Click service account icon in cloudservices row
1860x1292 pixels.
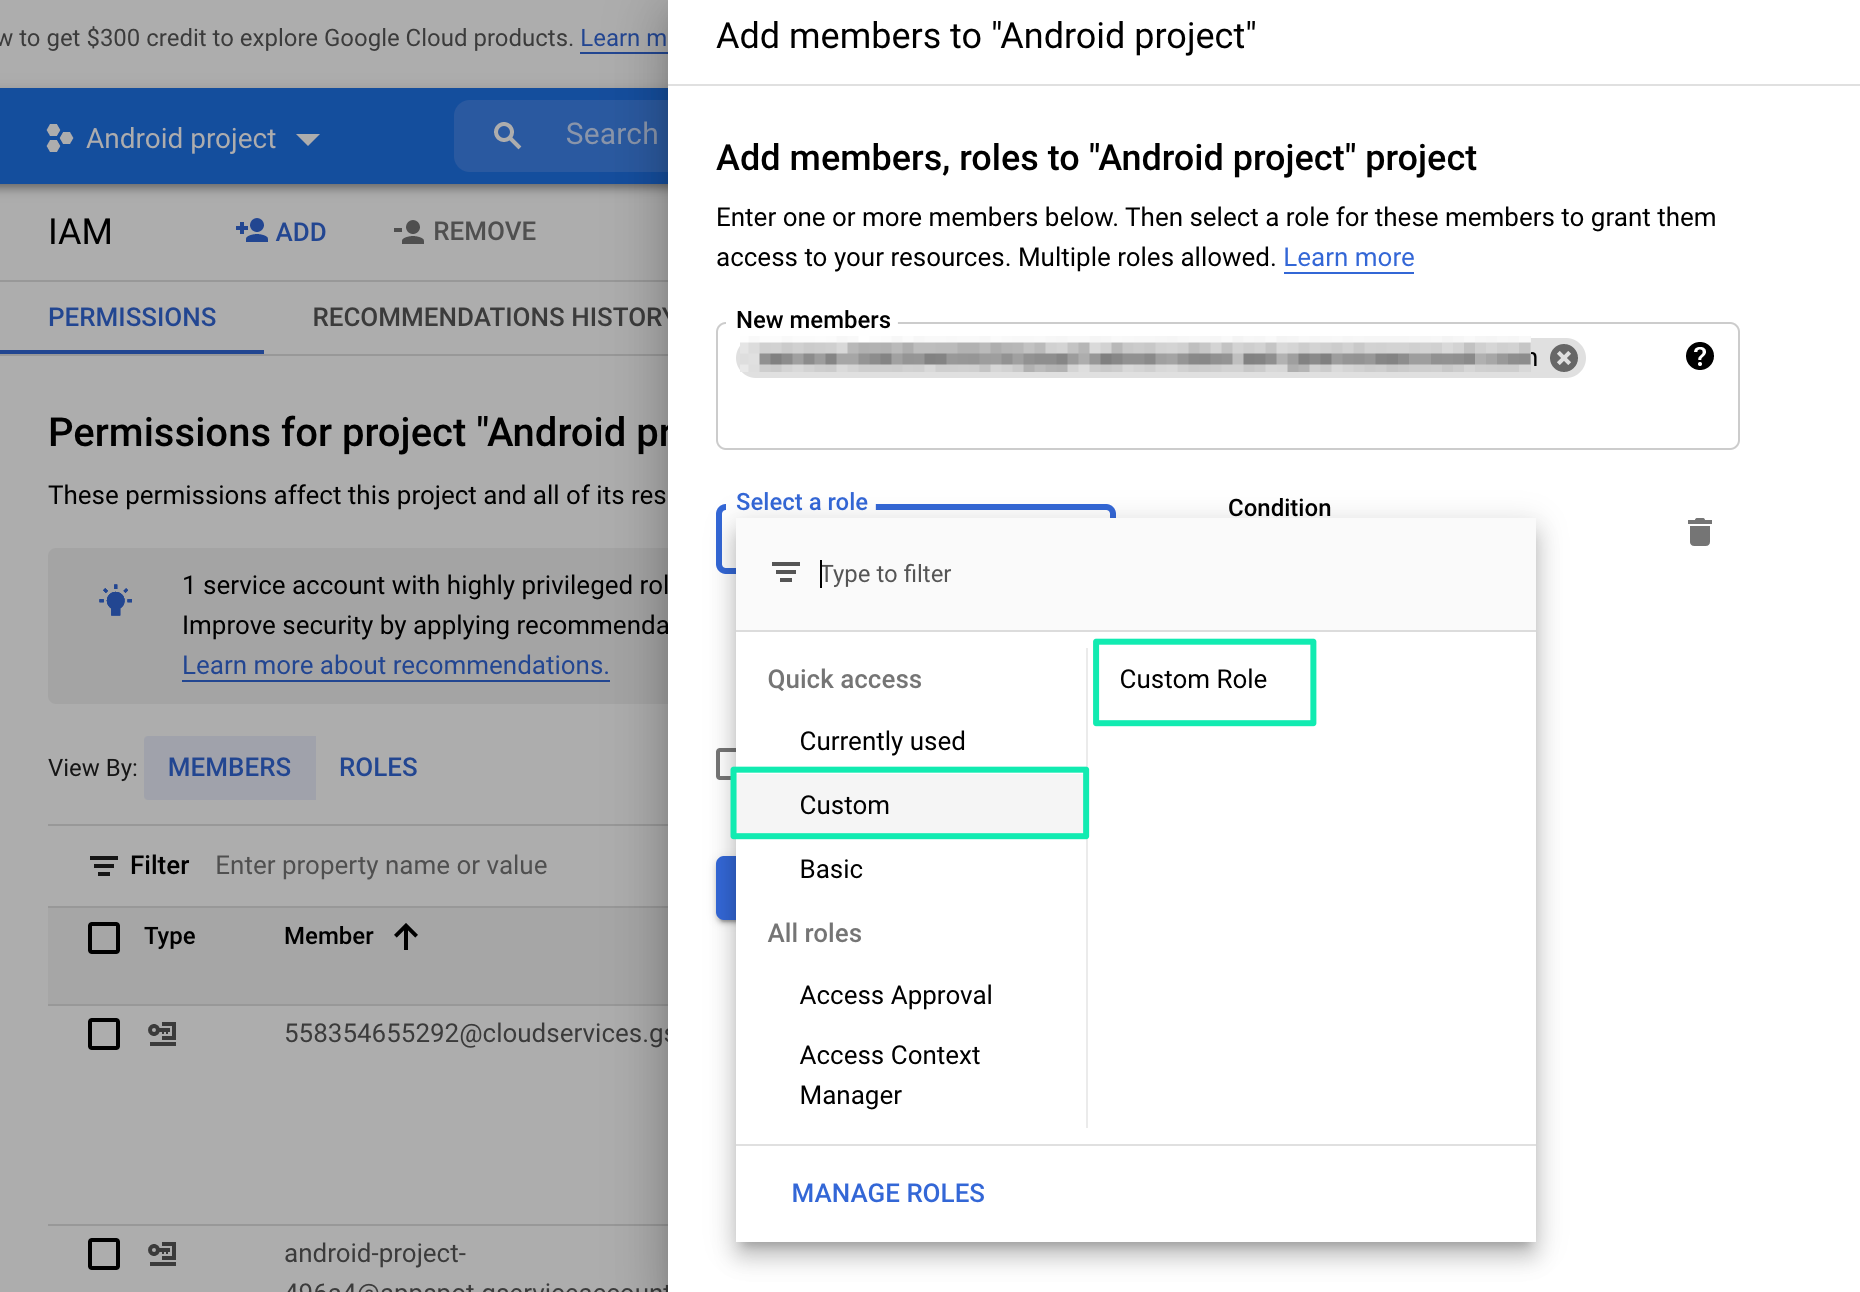click(162, 1033)
